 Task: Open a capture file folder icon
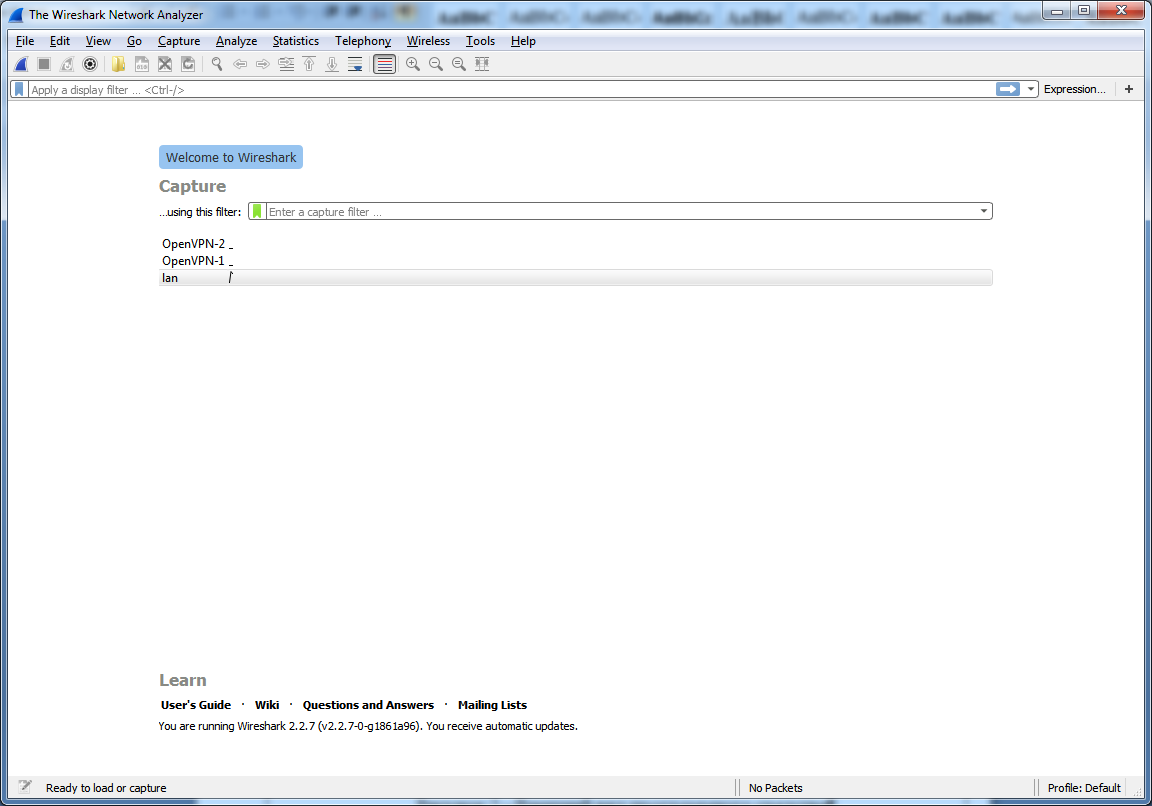click(118, 65)
